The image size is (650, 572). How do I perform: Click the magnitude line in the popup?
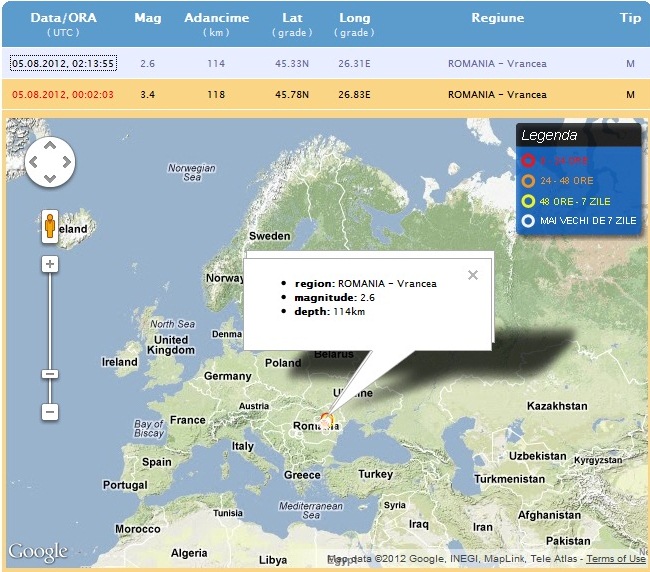[x=334, y=298]
